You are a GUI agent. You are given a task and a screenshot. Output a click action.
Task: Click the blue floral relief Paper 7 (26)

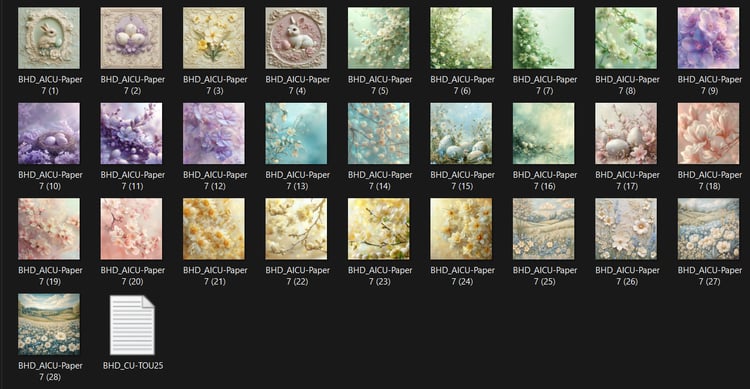pos(626,229)
